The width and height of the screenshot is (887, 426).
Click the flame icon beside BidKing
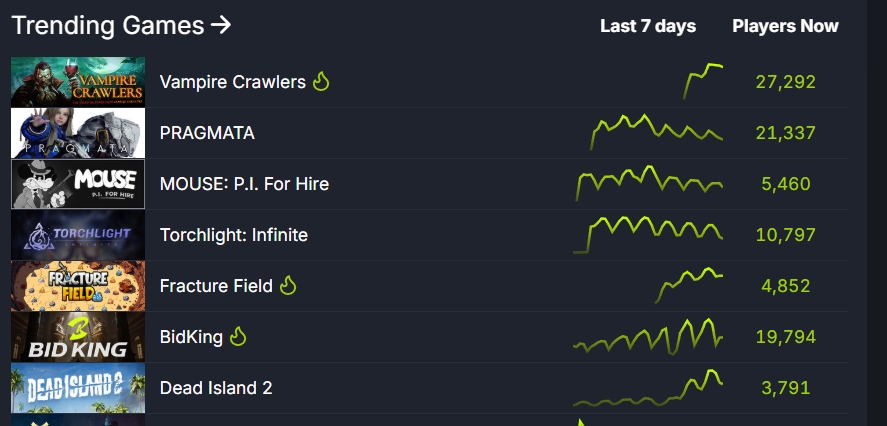tap(238, 337)
